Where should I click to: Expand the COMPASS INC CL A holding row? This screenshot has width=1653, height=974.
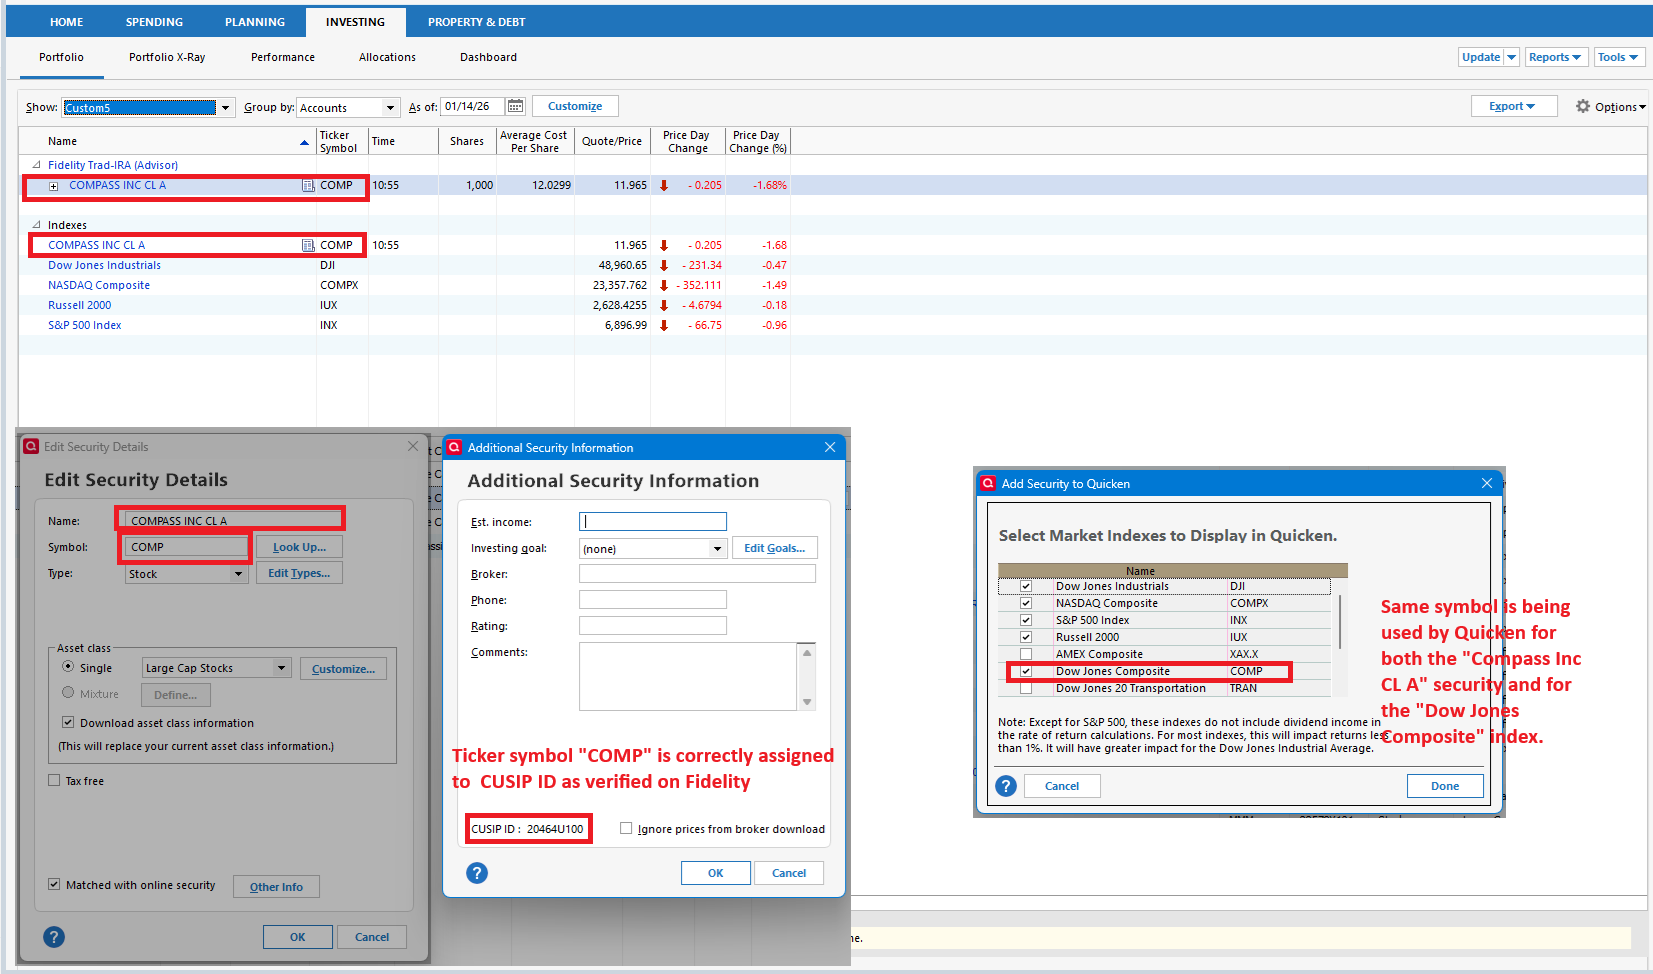click(54, 186)
